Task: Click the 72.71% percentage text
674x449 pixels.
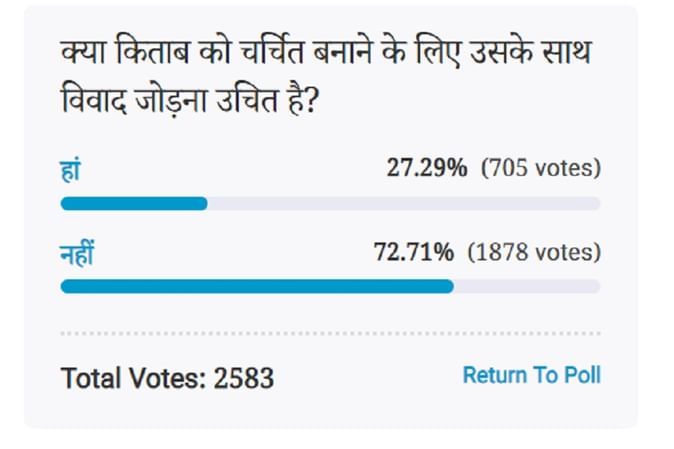Action: point(413,251)
